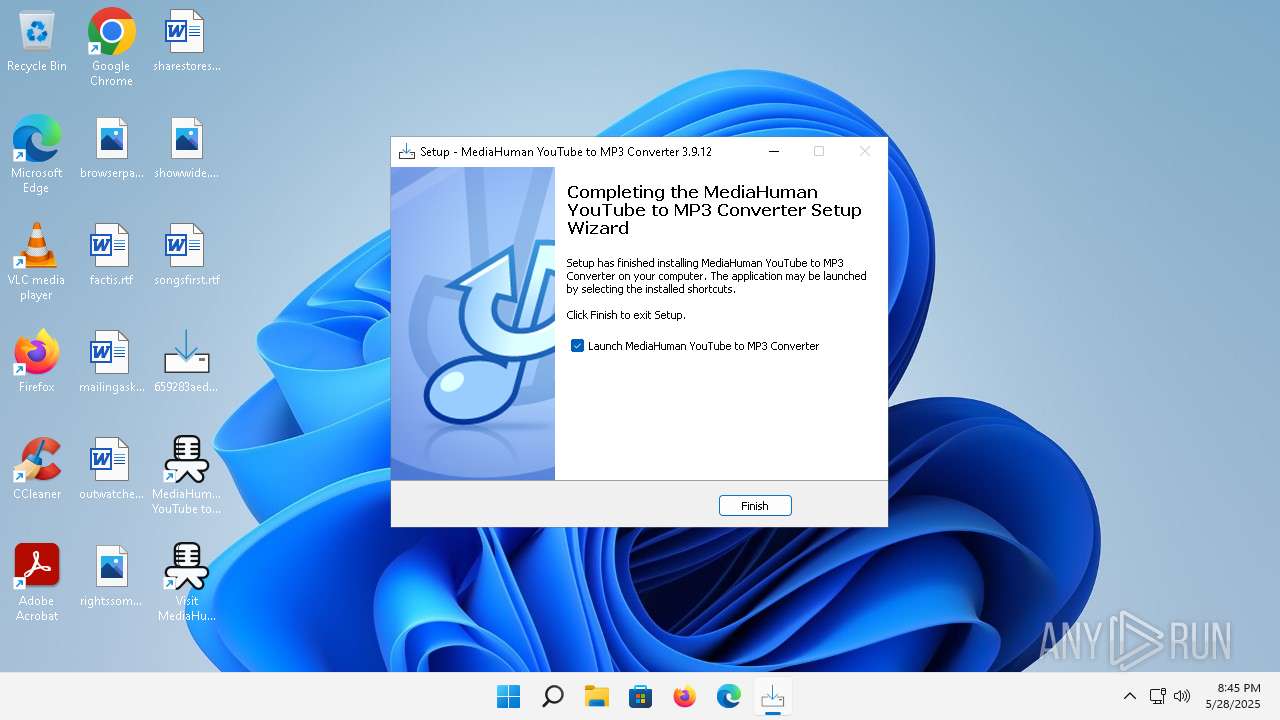
Task: Click the setup installer icon in title bar
Action: 406,152
